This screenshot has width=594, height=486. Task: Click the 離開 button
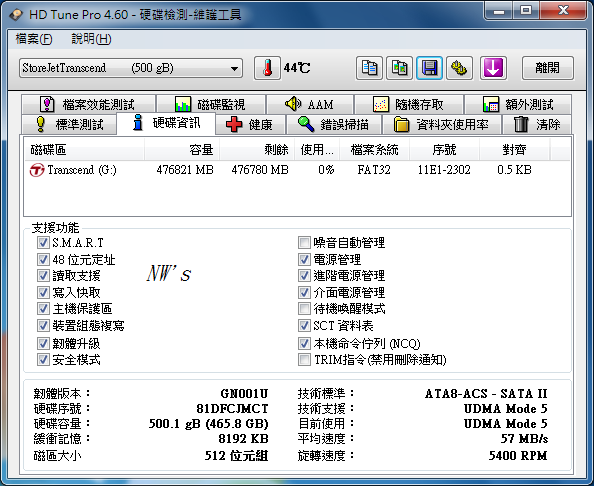pyautogui.click(x=547, y=68)
